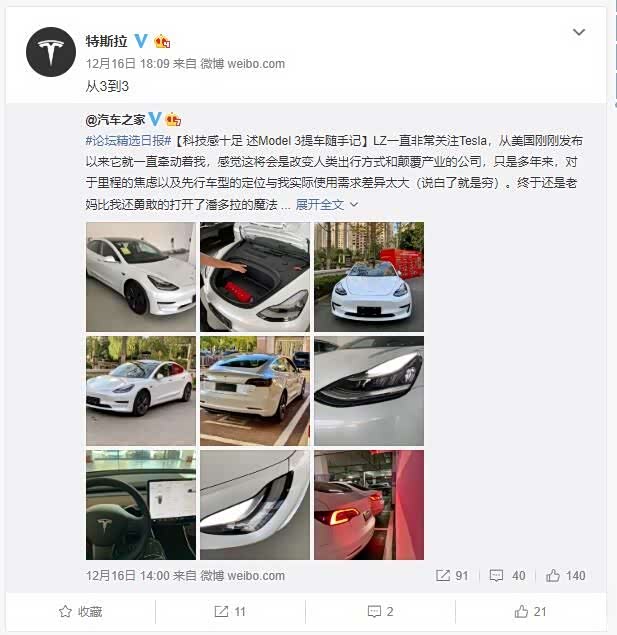Image resolution: width=617 pixels, height=635 pixels.
Task: Open thumbnail of red taillight in garage
Action: [x=369, y=505]
